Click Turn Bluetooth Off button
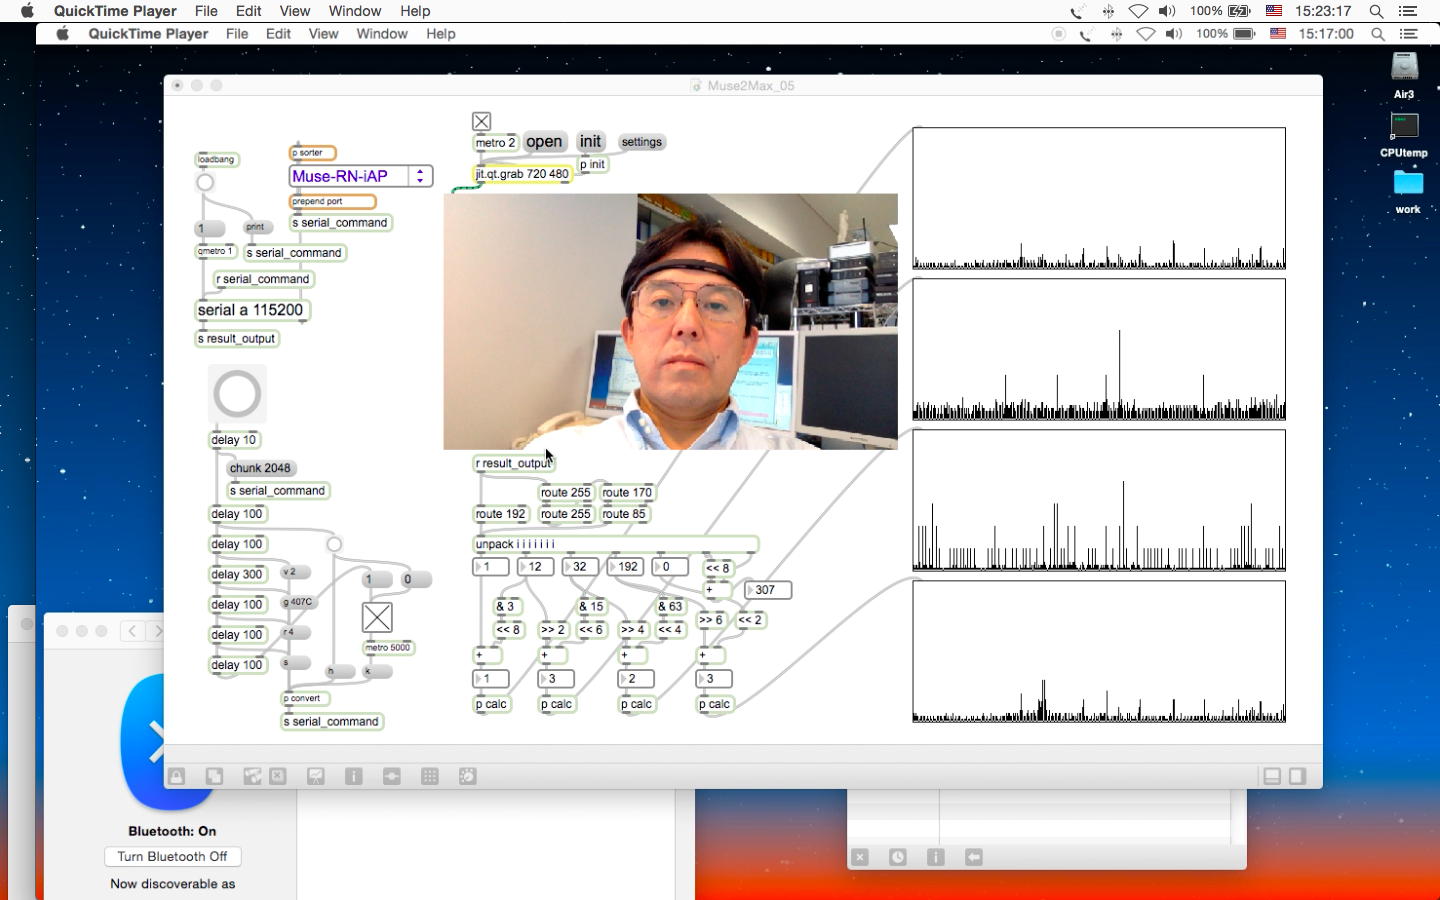 pyautogui.click(x=172, y=856)
